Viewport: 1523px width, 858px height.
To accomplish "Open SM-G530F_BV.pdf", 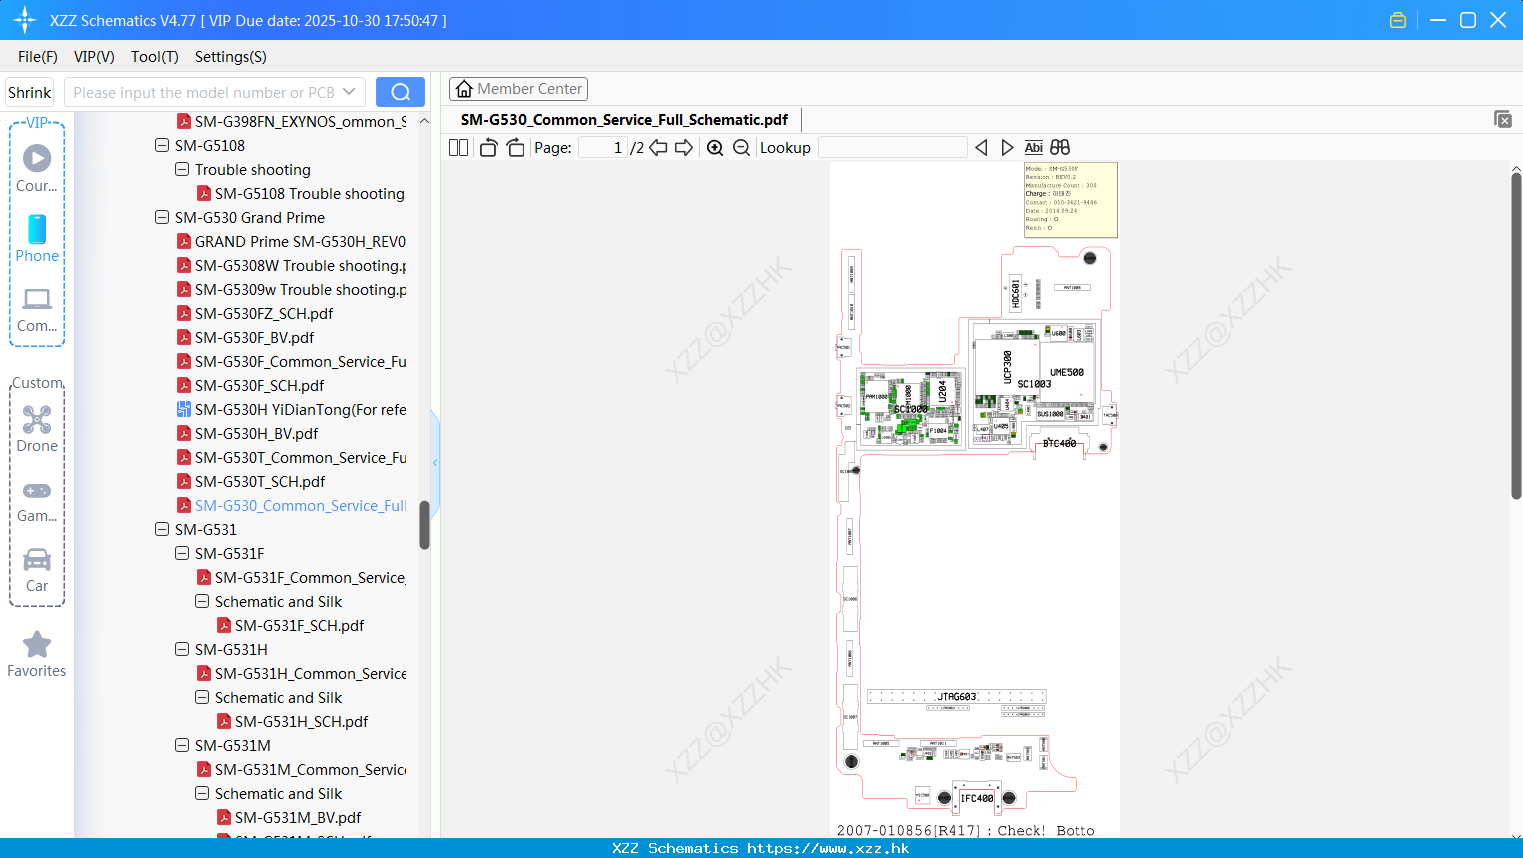I will (245, 337).
